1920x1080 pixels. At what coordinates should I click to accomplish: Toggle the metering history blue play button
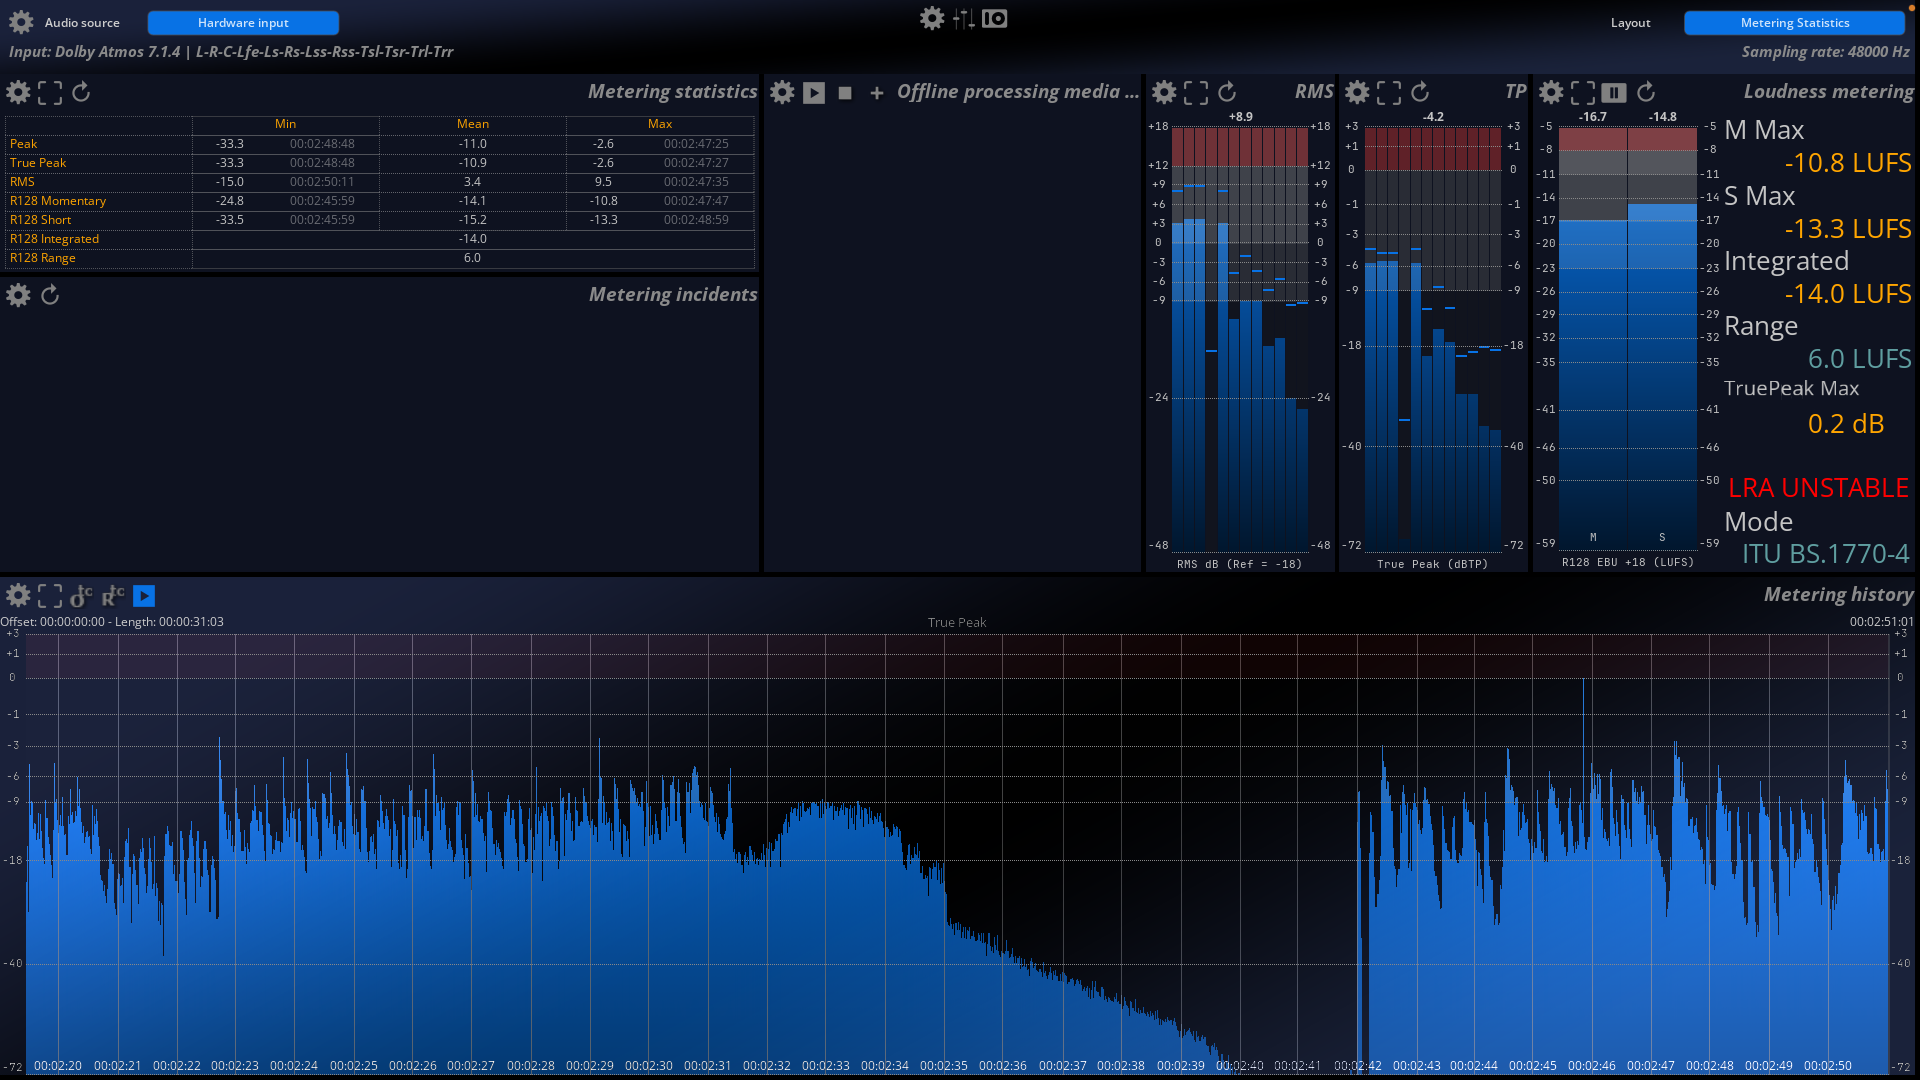144,596
